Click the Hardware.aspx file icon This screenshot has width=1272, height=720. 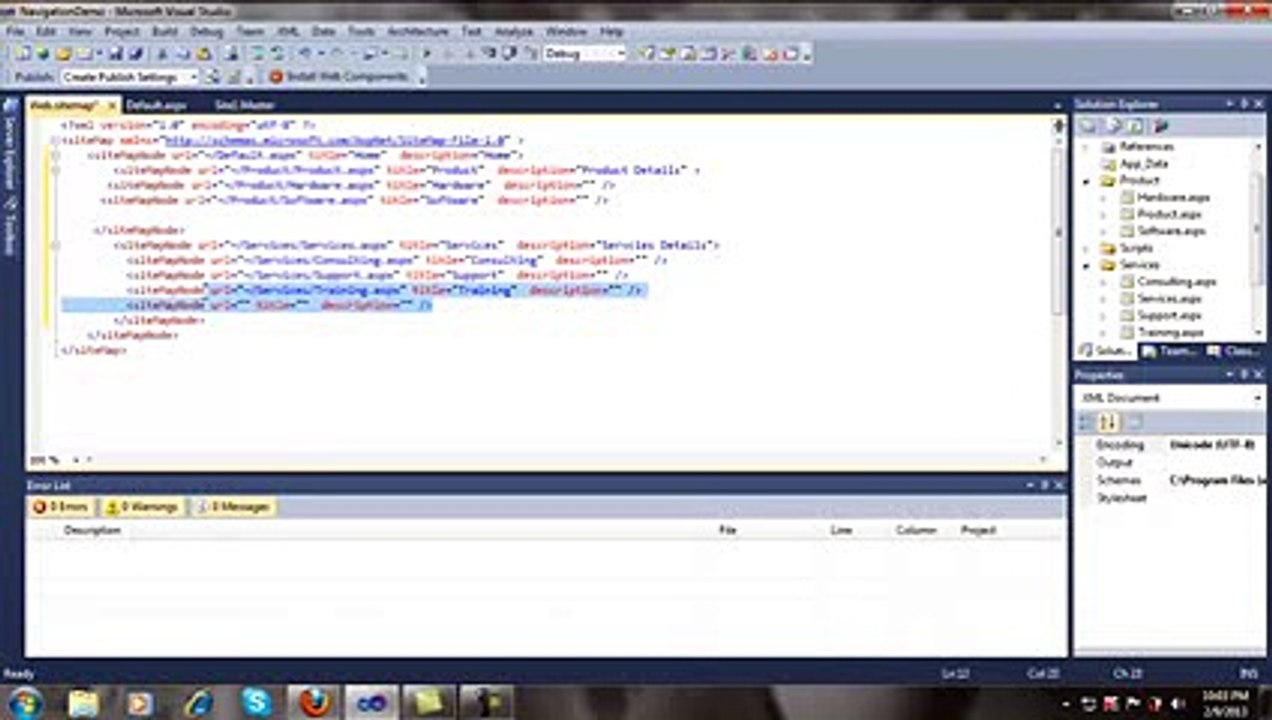click(x=1127, y=198)
